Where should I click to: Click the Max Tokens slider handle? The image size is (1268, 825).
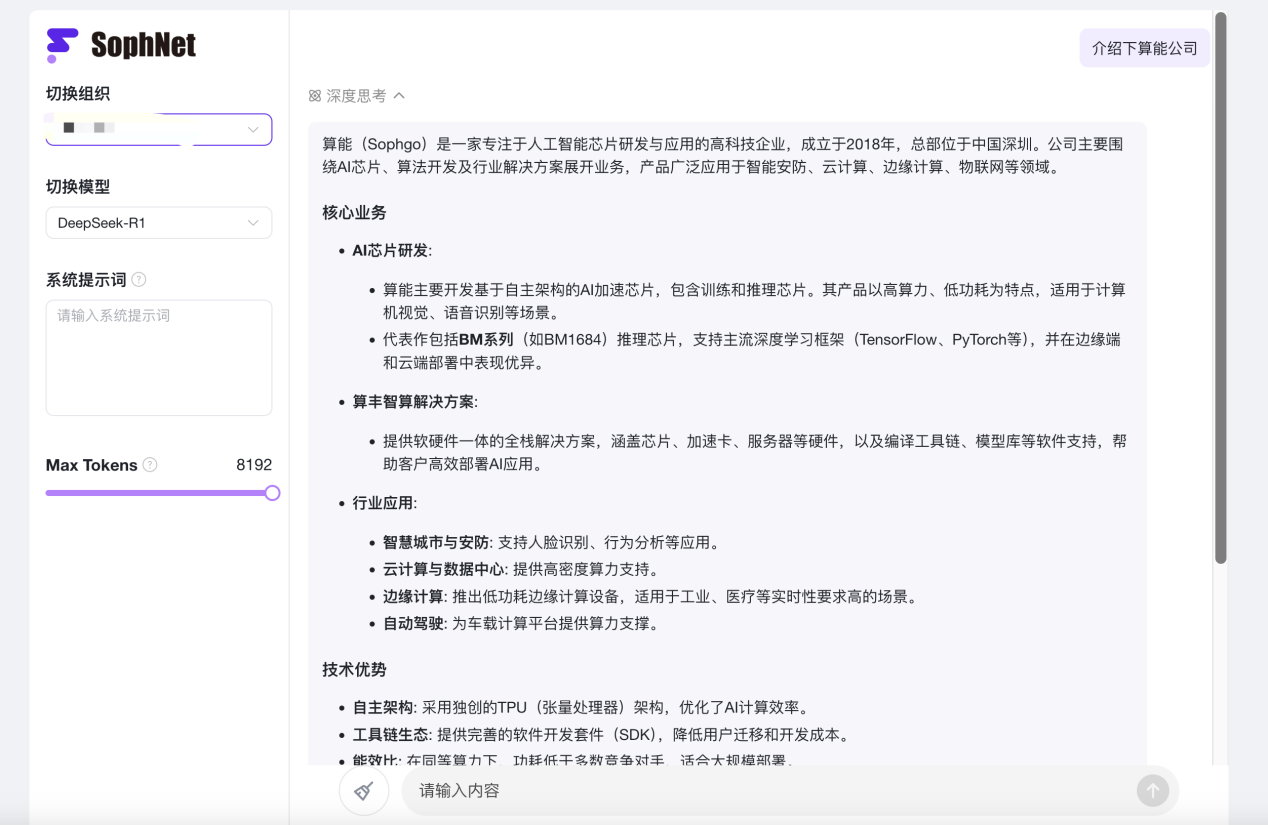tap(272, 493)
